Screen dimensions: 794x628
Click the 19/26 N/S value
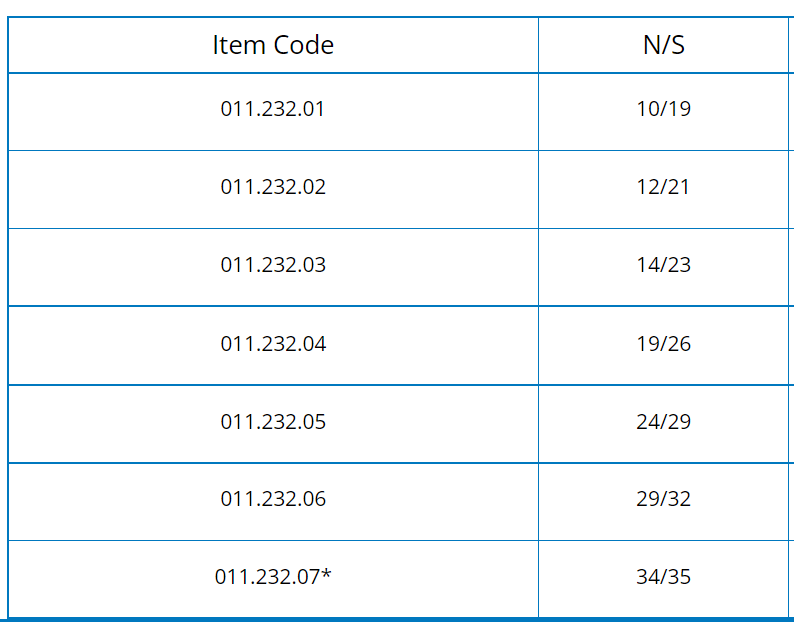click(x=663, y=344)
